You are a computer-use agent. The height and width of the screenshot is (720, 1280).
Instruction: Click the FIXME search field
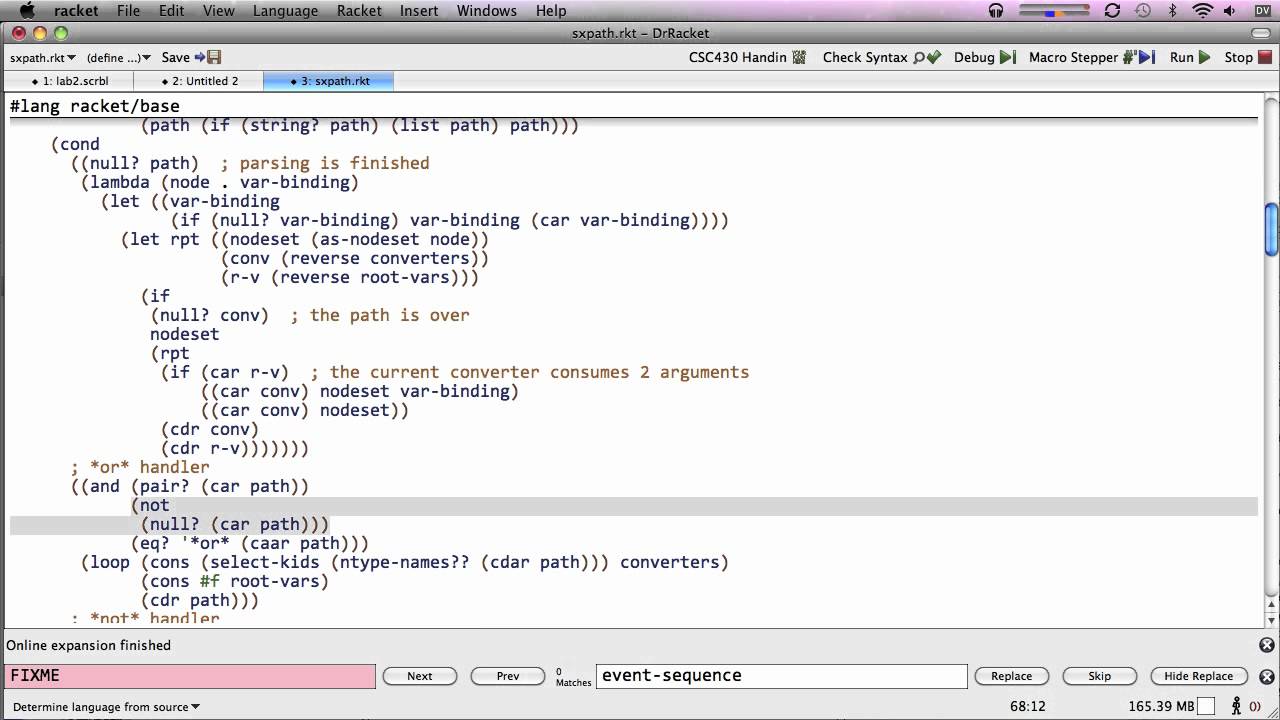pyautogui.click(x=190, y=676)
